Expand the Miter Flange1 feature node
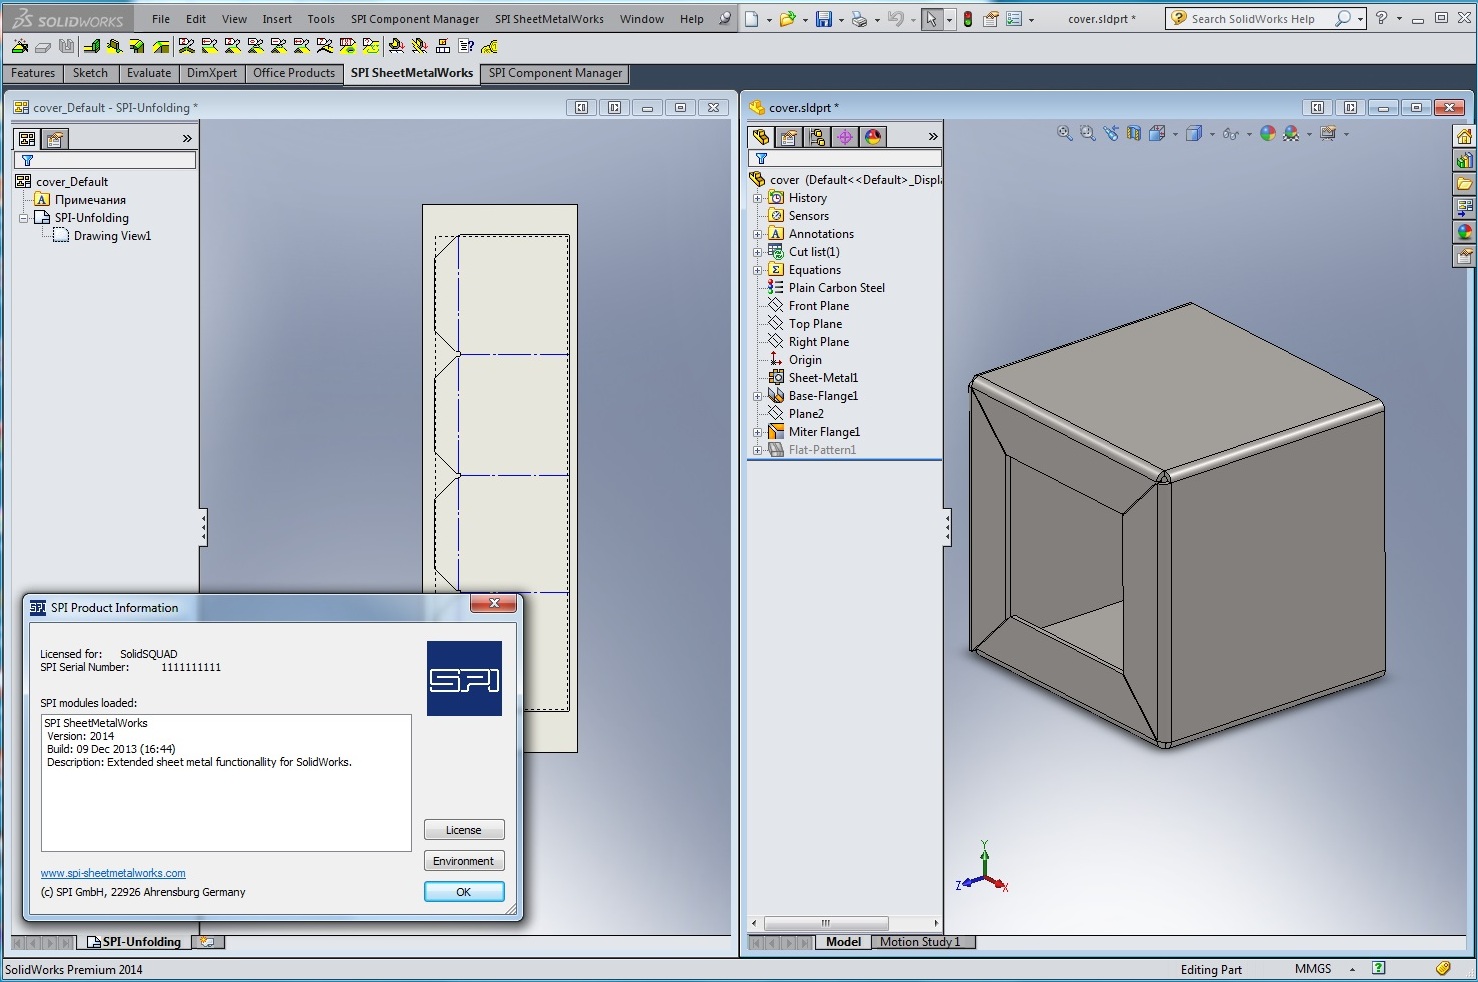This screenshot has width=1478, height=982. 757,432
